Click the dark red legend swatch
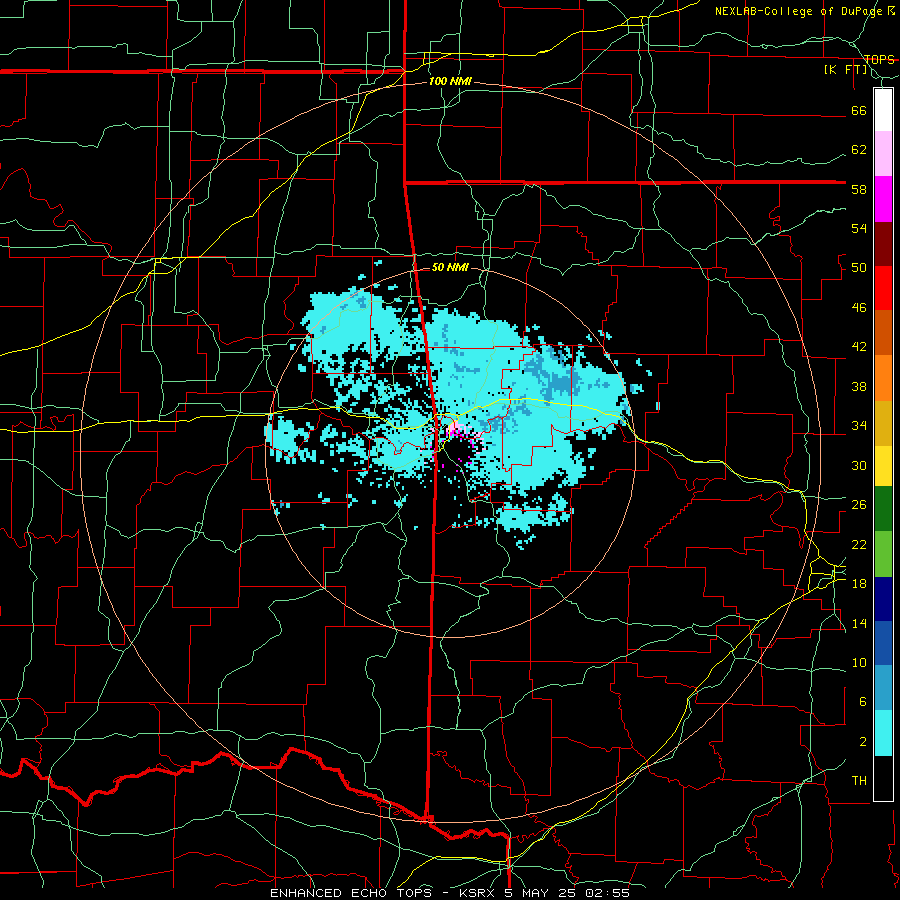 pos(883,244)
